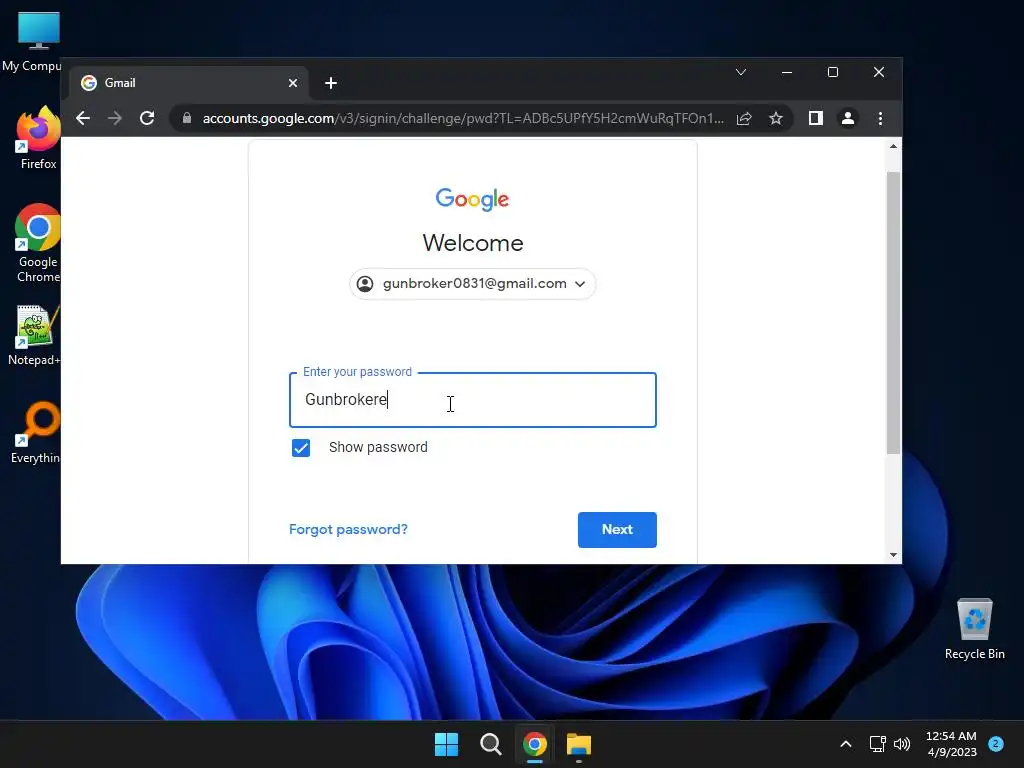Click the blue Next button
This screenshot has width=1024, height=768.
pos(617,530)
